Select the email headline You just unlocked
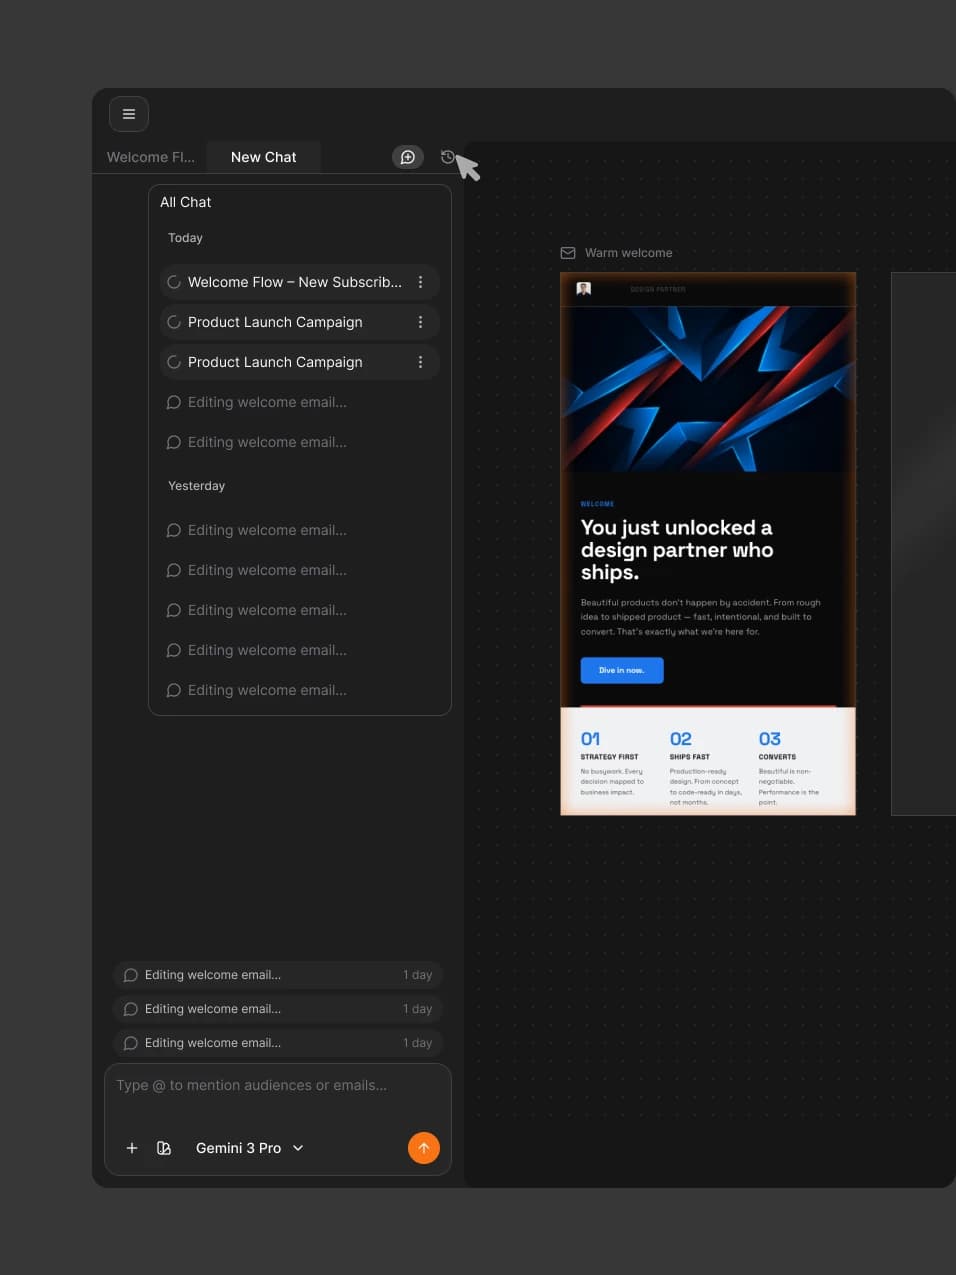This screenshot has height=1275, width=956. (x=677, y=549)
